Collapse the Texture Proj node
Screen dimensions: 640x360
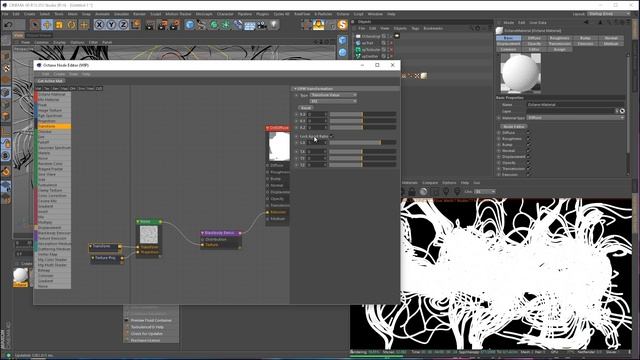click(93, 258)
